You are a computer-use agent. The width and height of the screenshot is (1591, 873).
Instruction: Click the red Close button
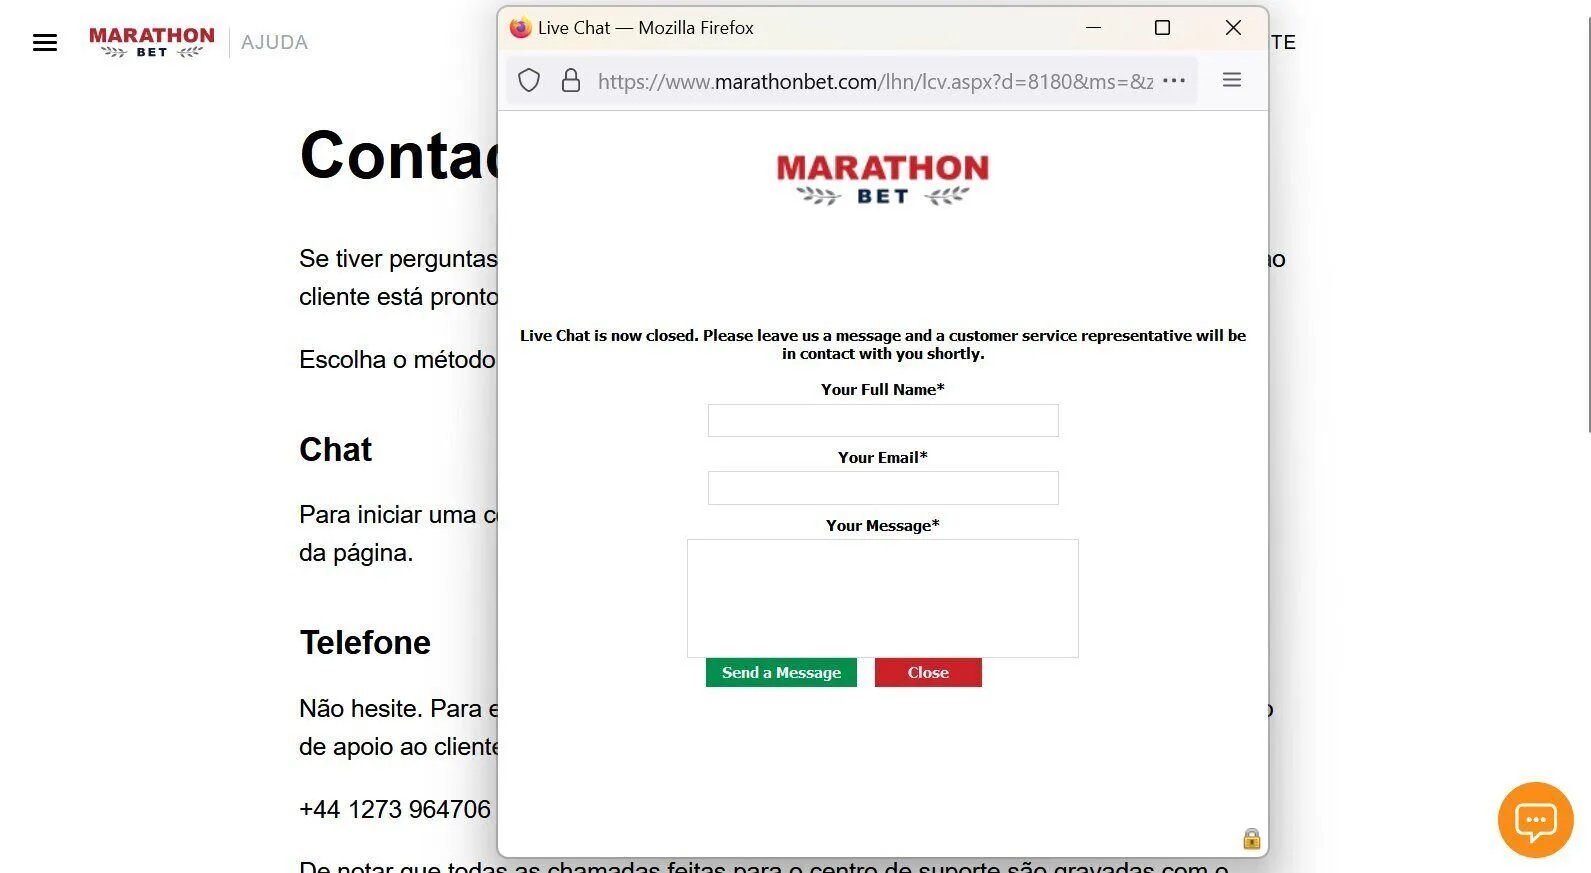pyautogui.click(x=928, y=673)
